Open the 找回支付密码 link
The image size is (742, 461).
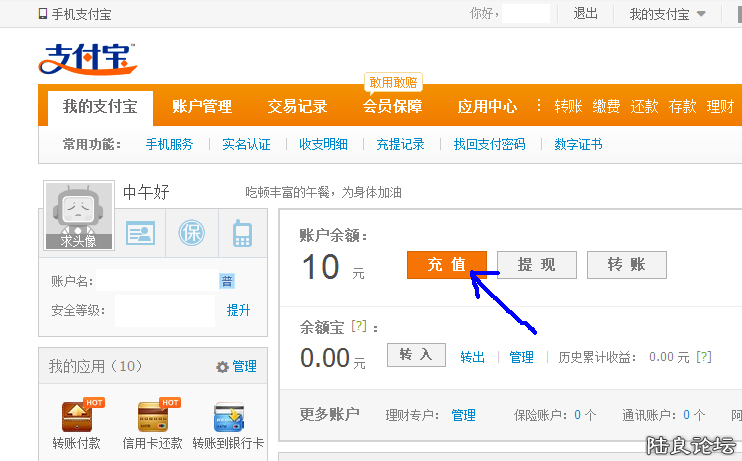tap(489, 144)
